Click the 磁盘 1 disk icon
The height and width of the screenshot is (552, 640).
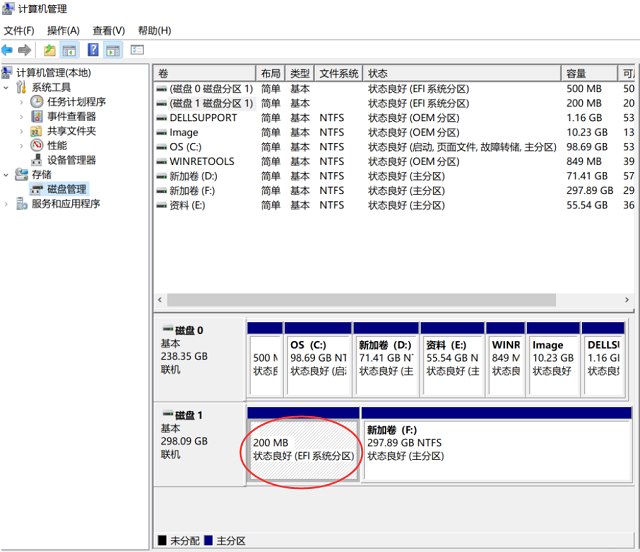coord(168,414)
